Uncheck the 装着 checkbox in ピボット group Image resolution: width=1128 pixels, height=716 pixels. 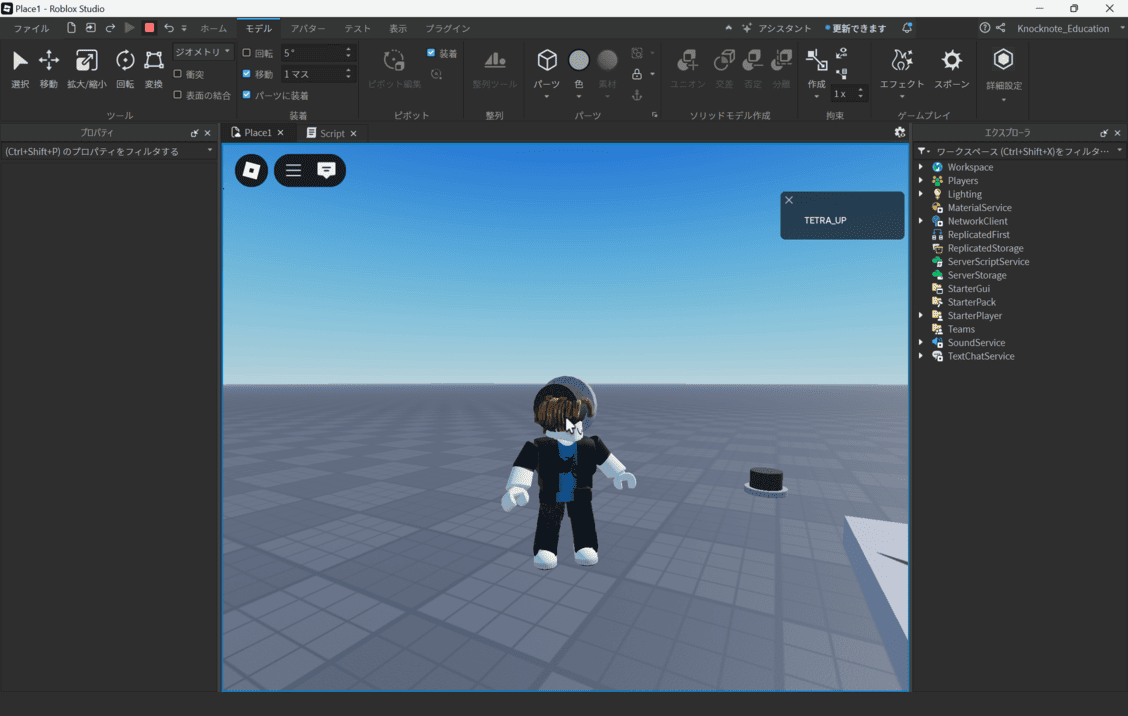431,53
